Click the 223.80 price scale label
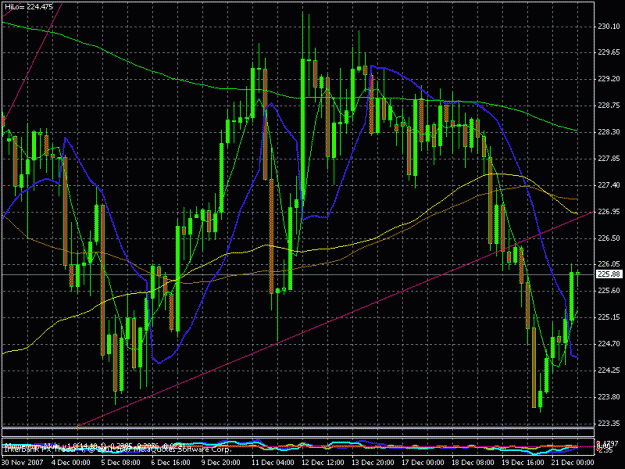 tap(609, 397)
